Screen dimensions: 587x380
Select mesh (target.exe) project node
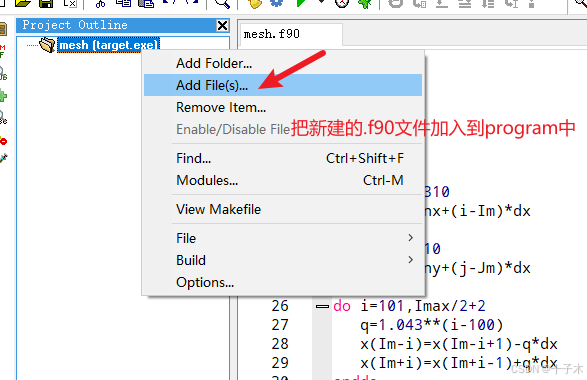tap(109, 45)
